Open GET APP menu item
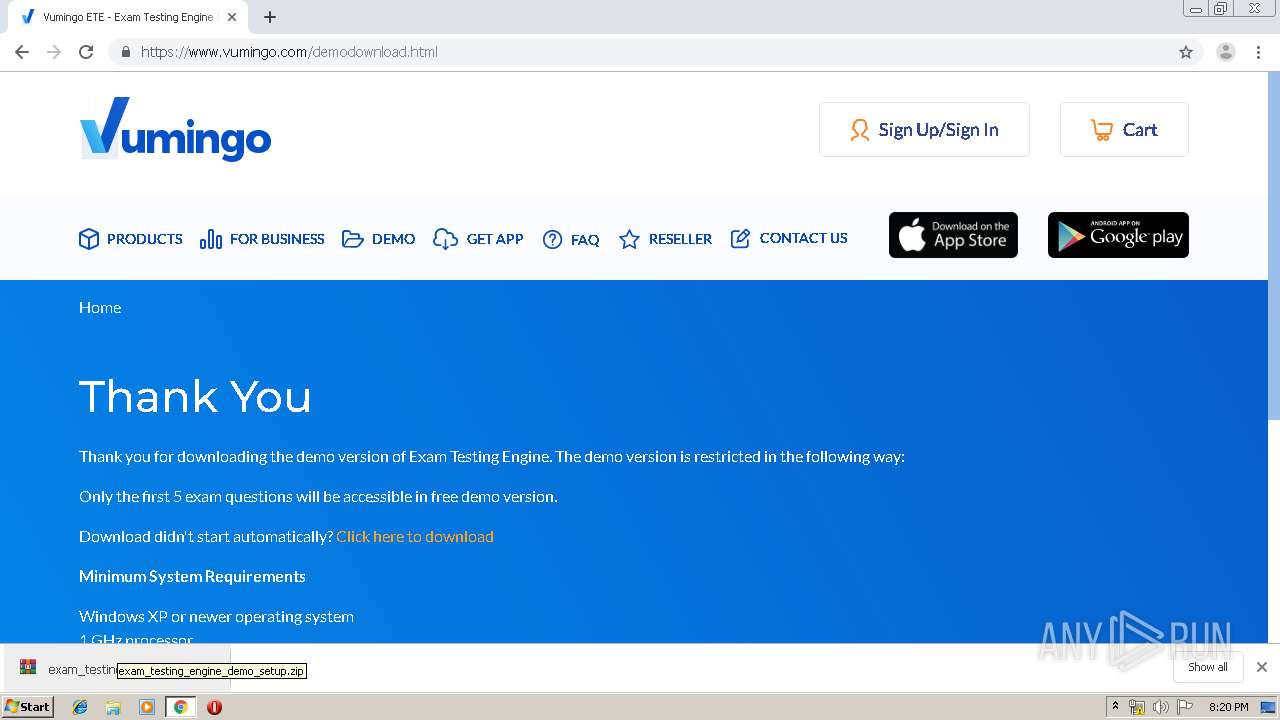Viewport: 1280px width, 720px height. click(478, 239)
